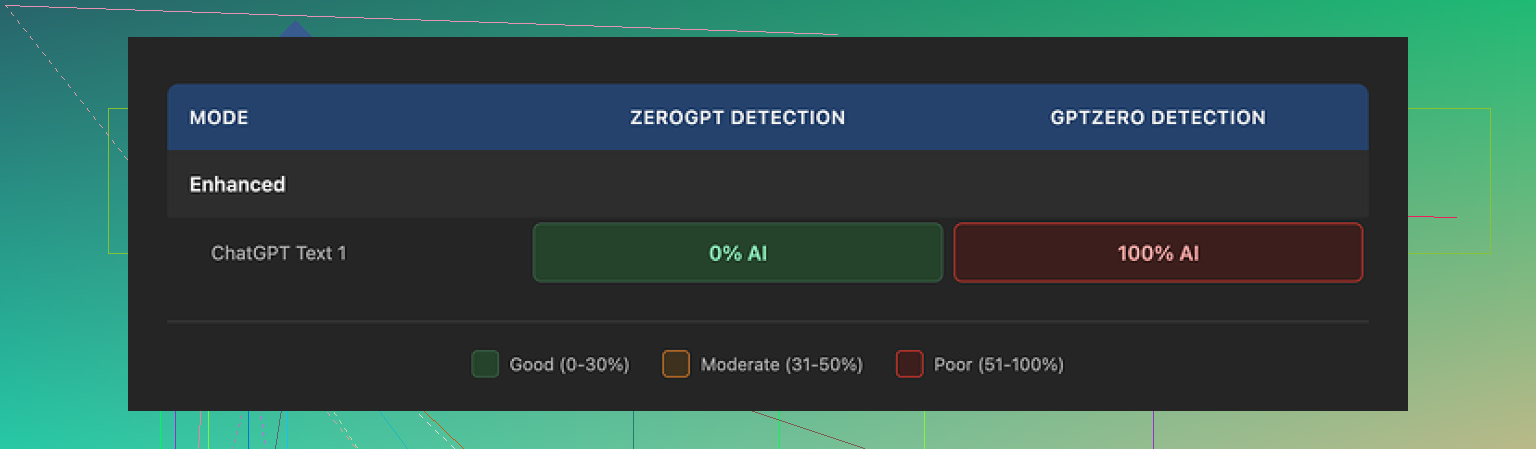Image resolution: width=1536 pixels, height=449 pixels.
Task: Click the green Good legend swatch
Action: click(x=485, y=364)
